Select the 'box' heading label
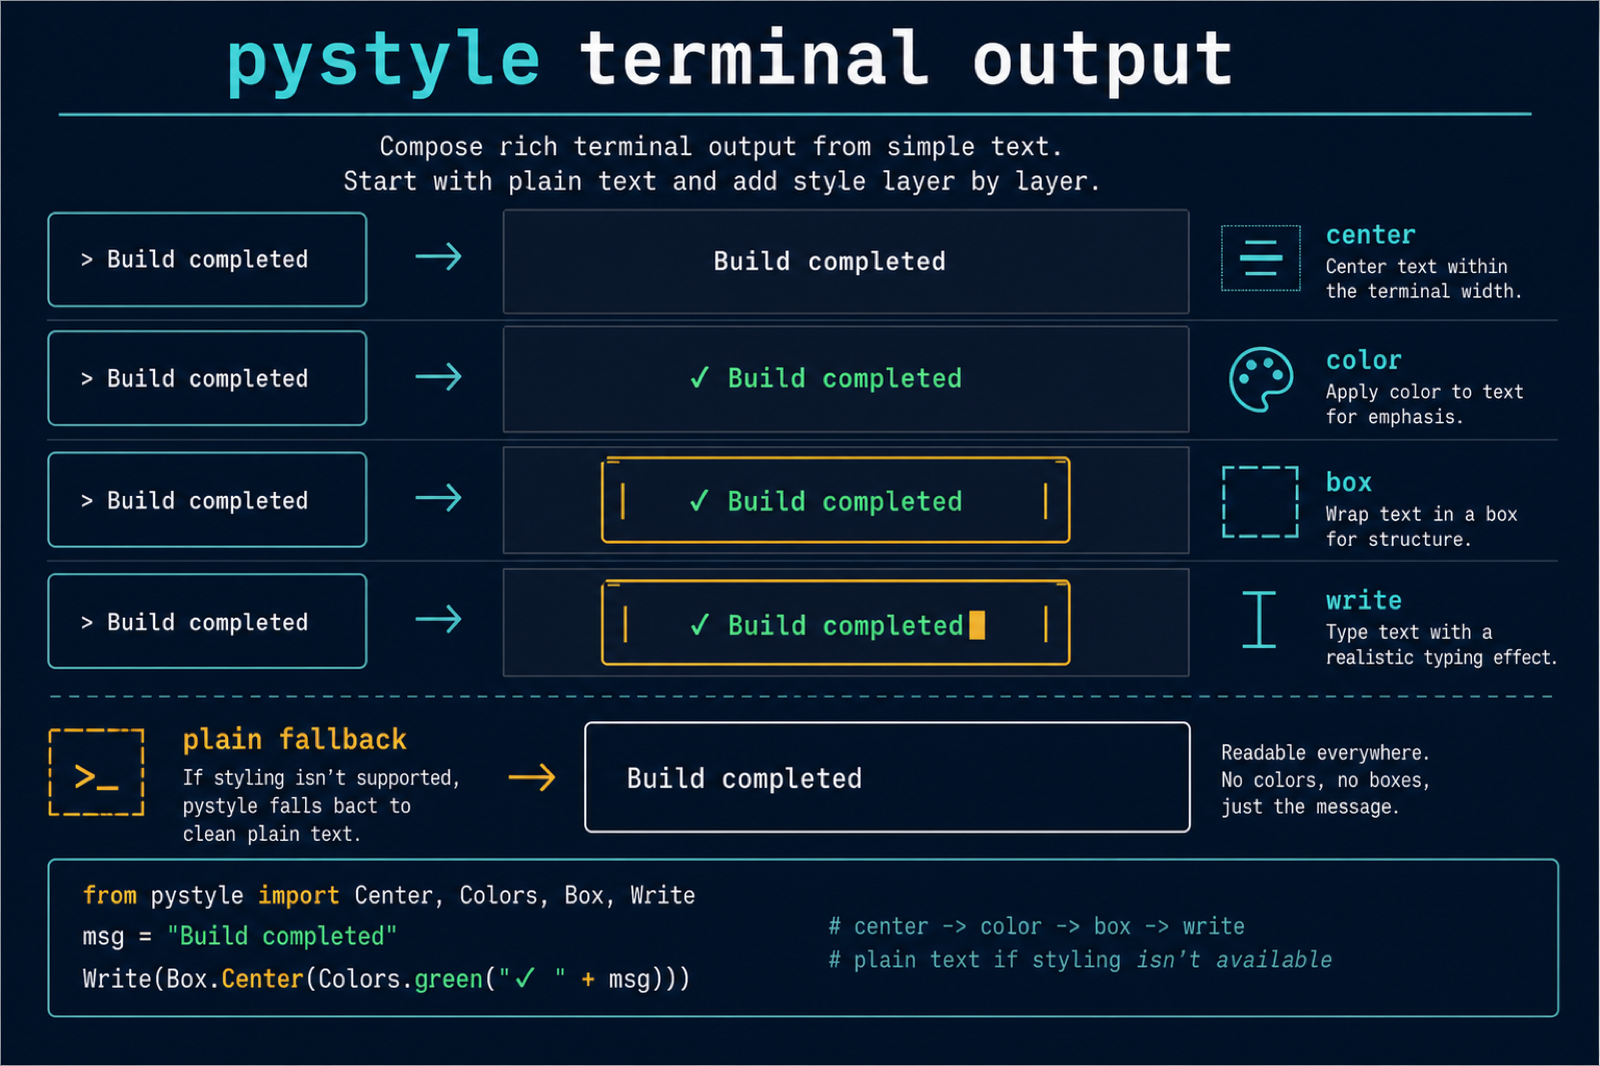The height and width of the screenshot is (1066, 1600). coord(1349,483)
